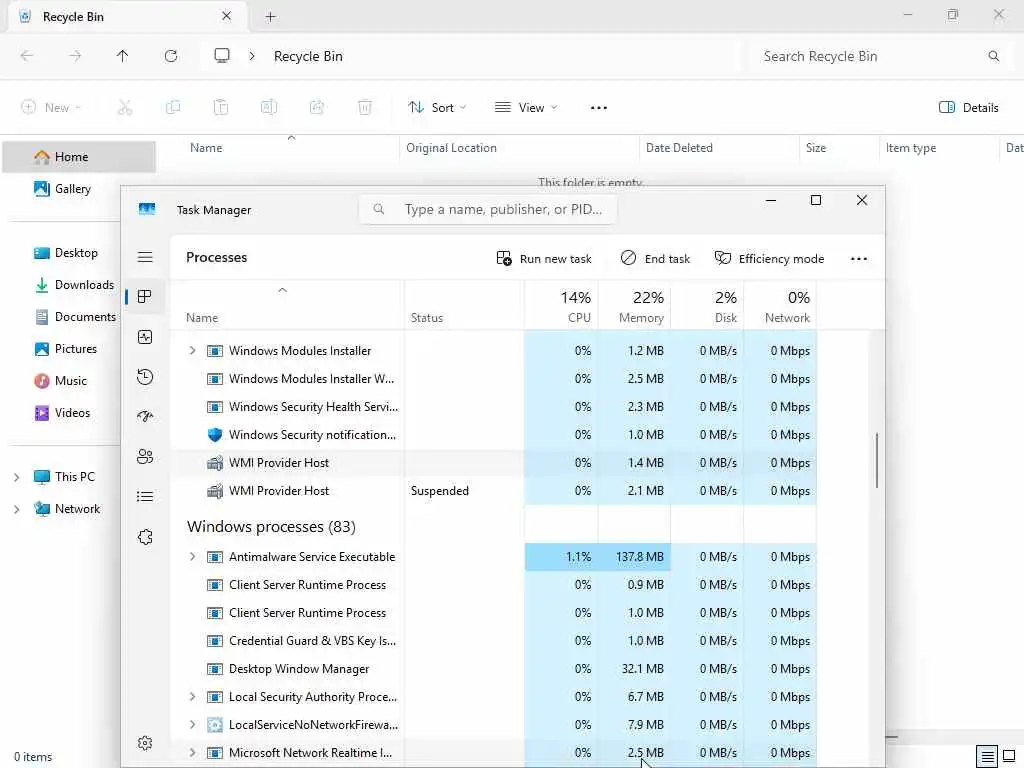The height and width of the screenshot is (768, 1024).
Task: Open Task Manager hamburger navigation menu
Action: [145, 257]
